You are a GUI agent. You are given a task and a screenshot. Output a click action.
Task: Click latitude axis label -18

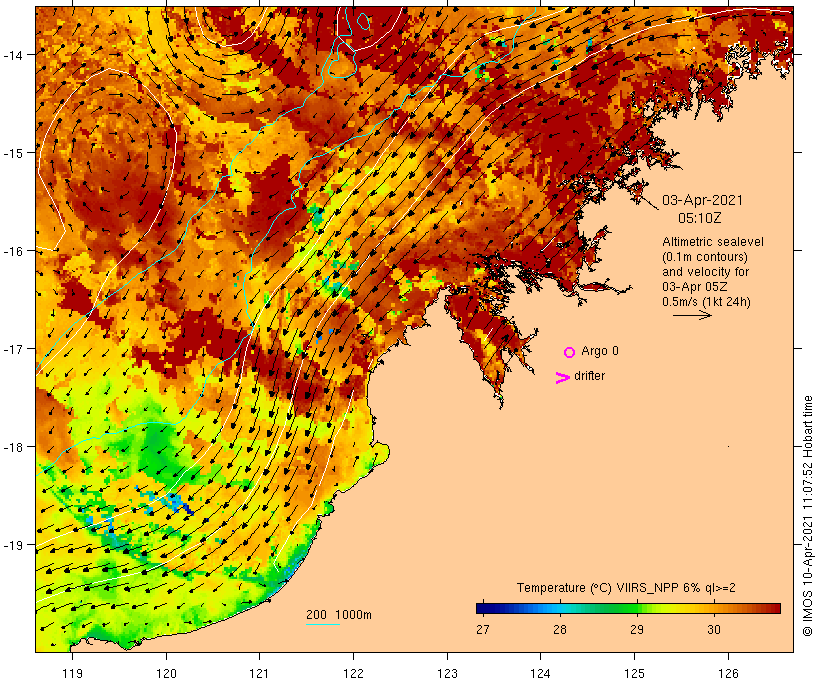(x=13, y=447)
